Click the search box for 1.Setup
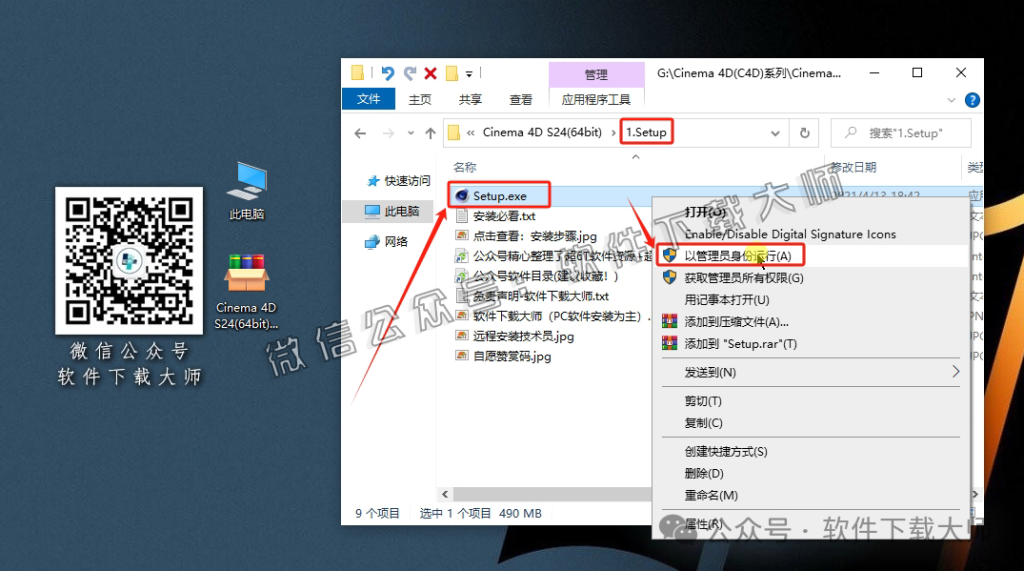The height and width of the screenshot is (571, 1024). pyautogui.click(x=901, y=133)
